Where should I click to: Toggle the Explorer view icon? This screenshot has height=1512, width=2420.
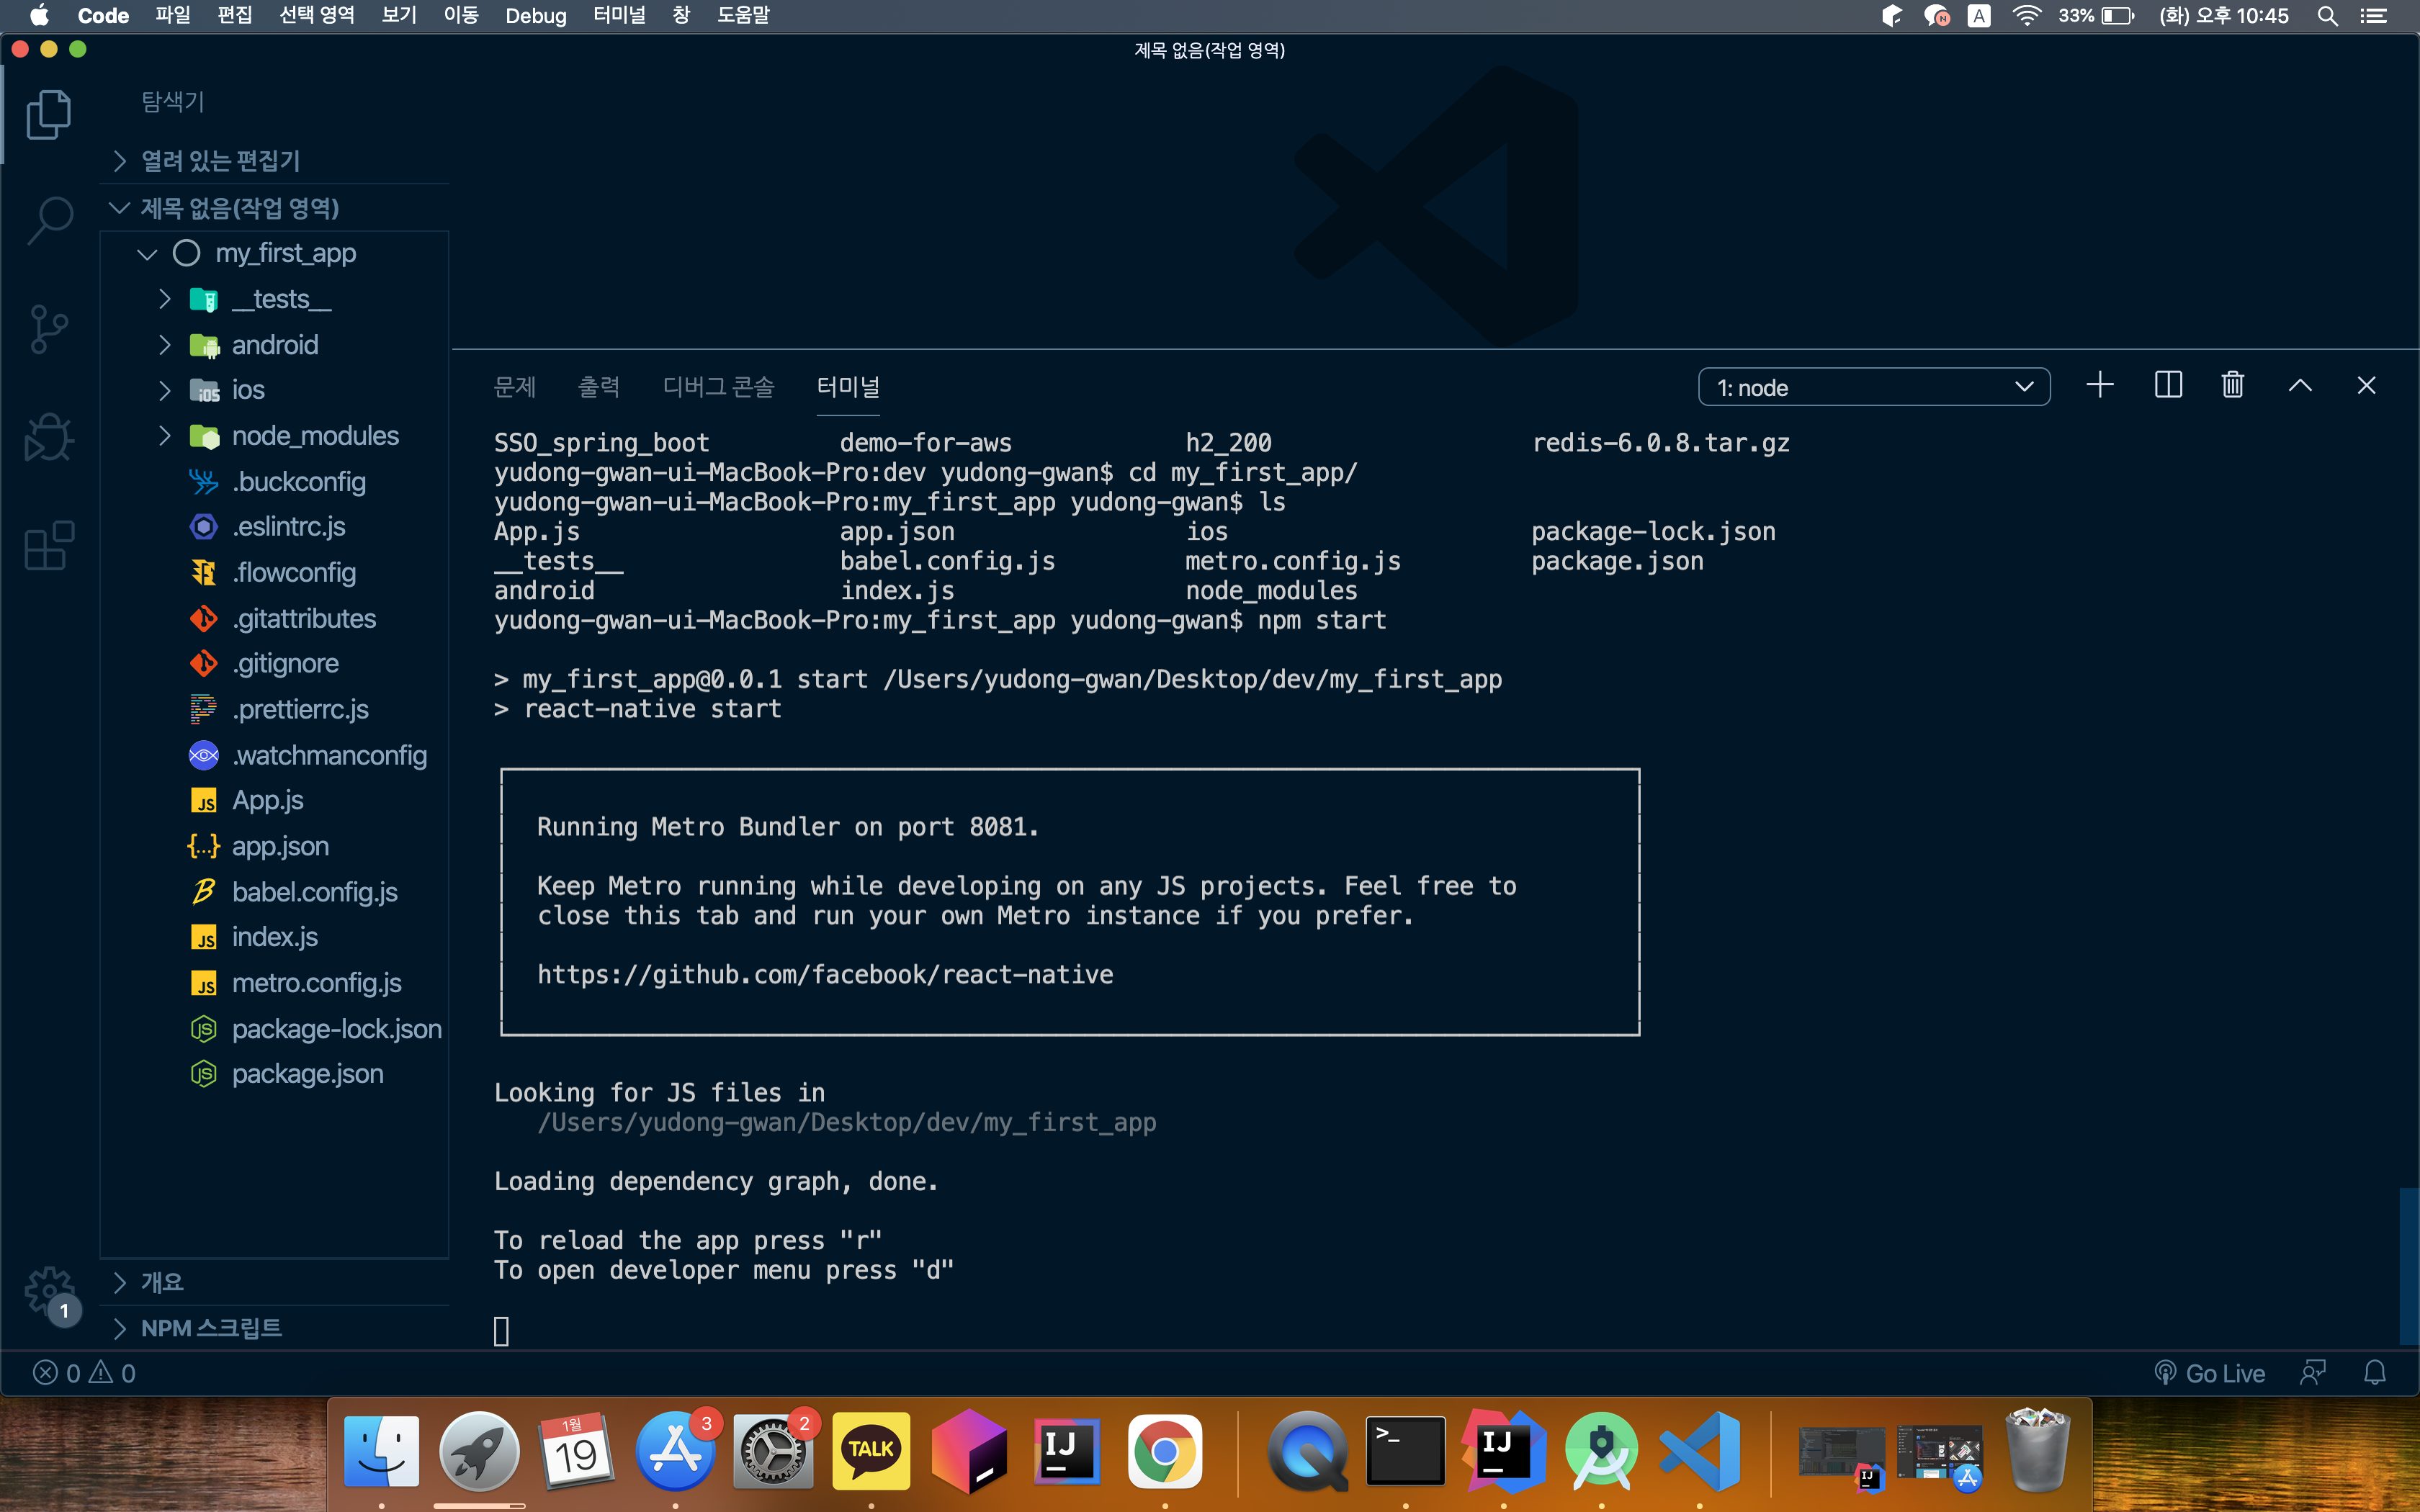point(49,114)
